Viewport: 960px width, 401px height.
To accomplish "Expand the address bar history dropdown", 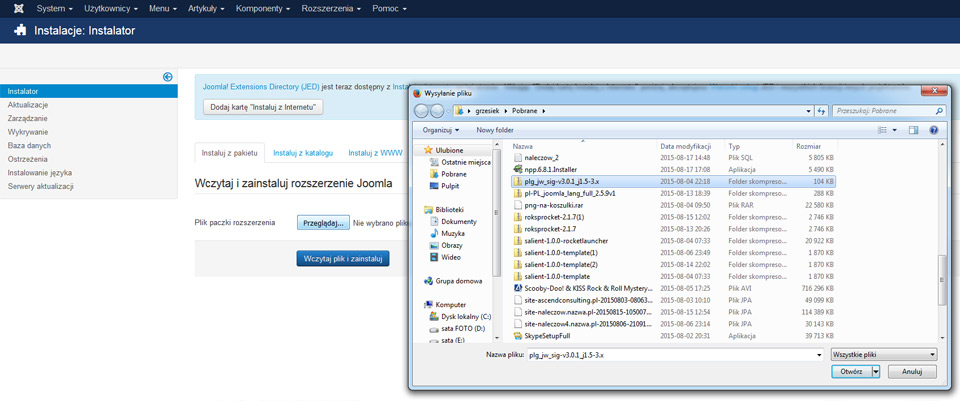I will tap(809, 111).
